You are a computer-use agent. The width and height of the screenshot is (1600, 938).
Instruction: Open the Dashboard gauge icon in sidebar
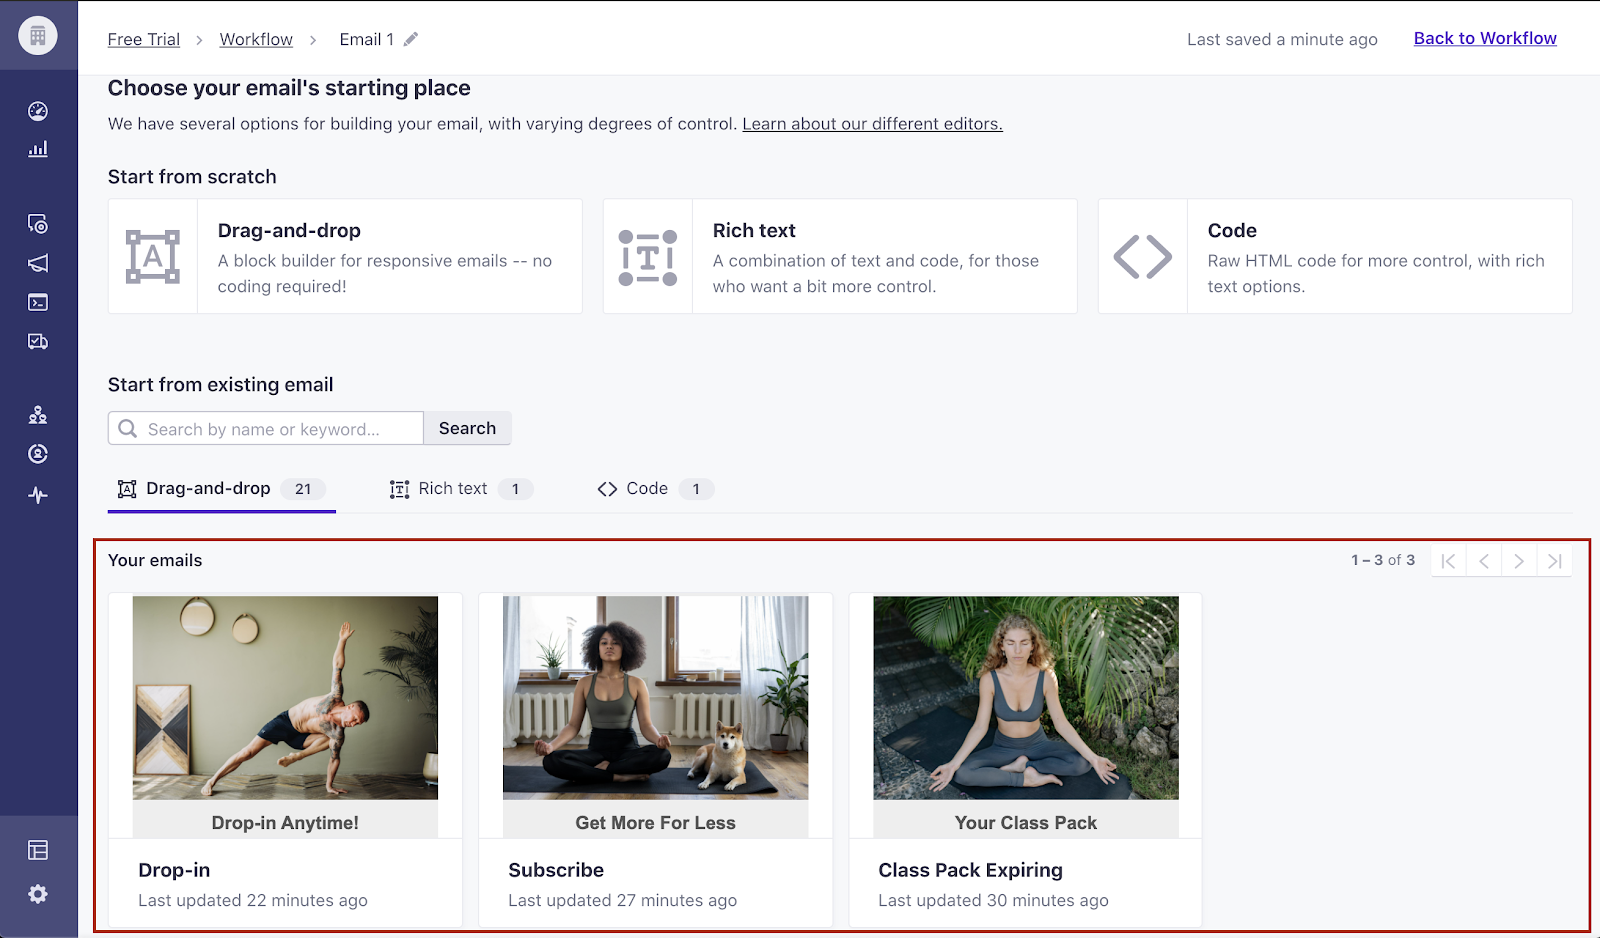tap(38, 110)
